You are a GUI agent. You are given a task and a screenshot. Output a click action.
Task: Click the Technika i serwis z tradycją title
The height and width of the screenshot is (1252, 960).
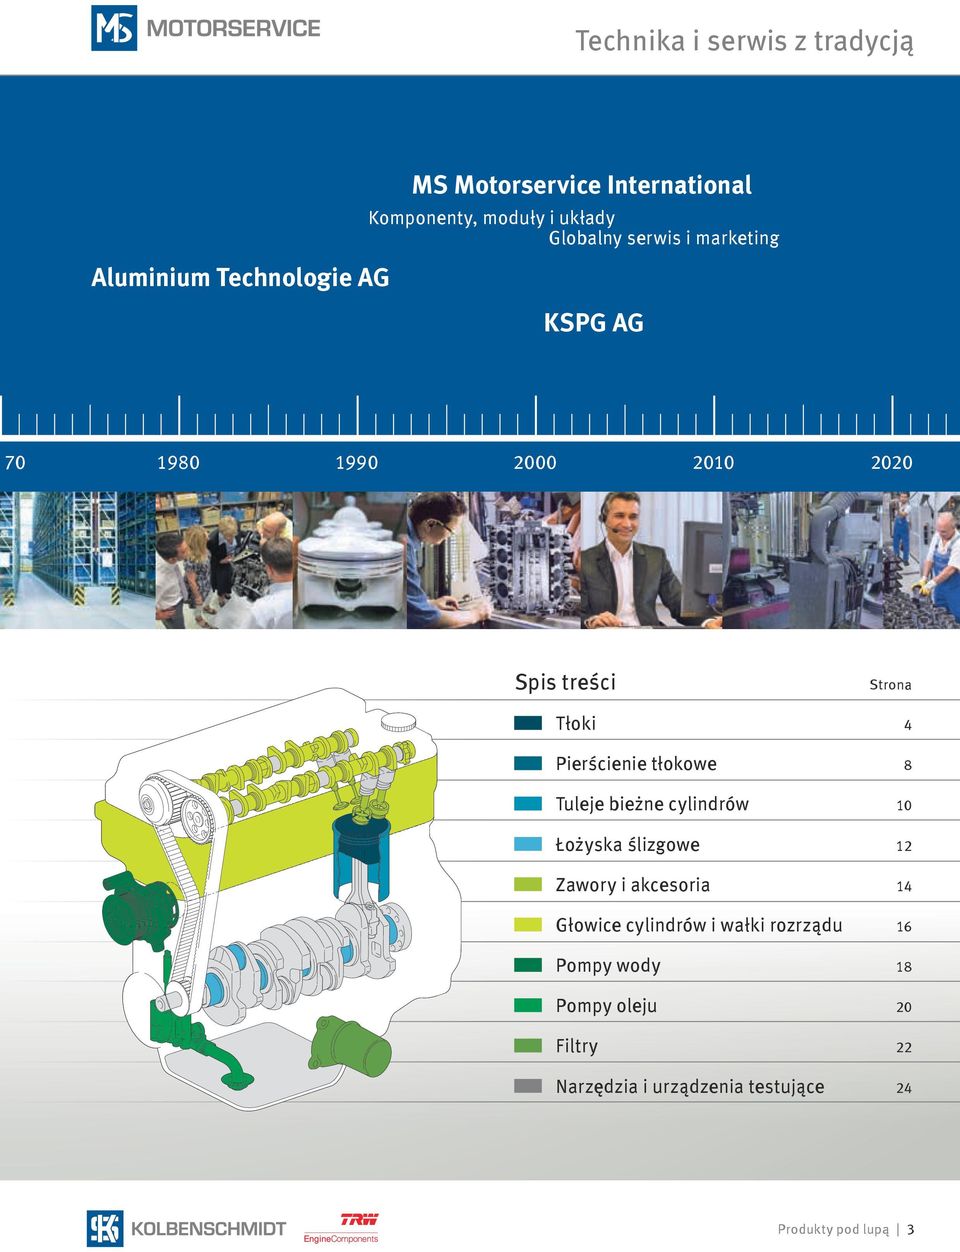coord(744,41)
